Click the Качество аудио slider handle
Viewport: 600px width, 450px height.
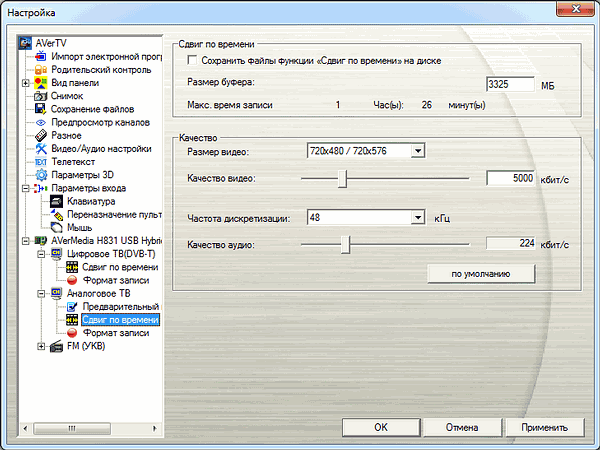[x=346, y=245]
